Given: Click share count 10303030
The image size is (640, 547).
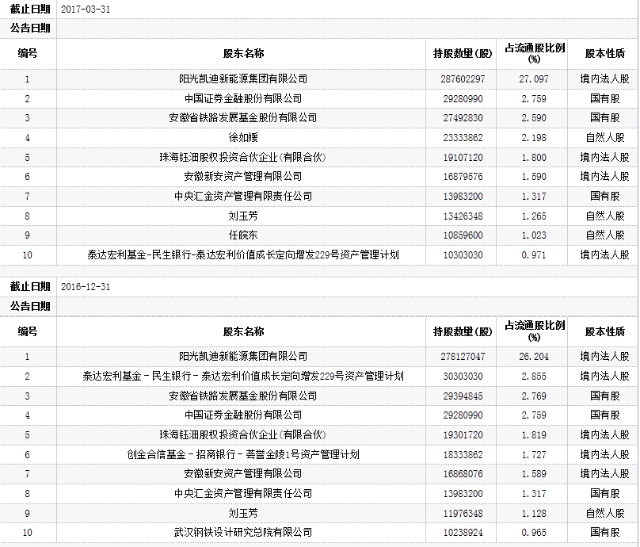Looking at the screenshot, I should coord(463,255).
